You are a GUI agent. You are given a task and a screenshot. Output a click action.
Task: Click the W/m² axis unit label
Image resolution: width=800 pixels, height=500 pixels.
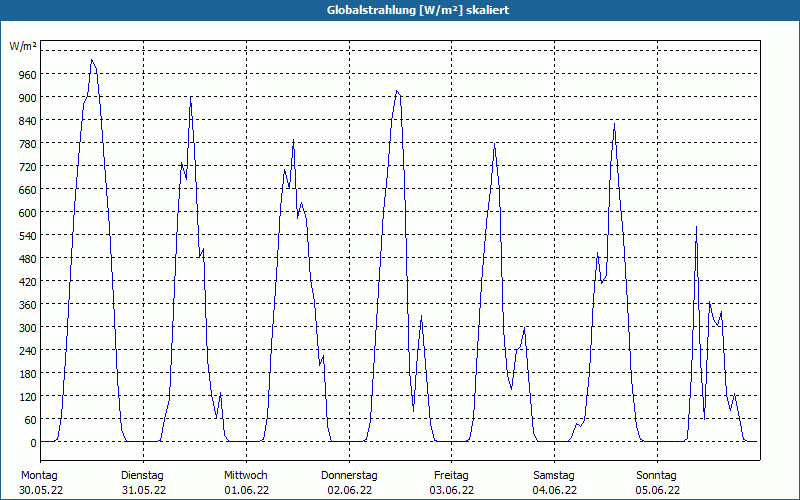click(23, 47)
